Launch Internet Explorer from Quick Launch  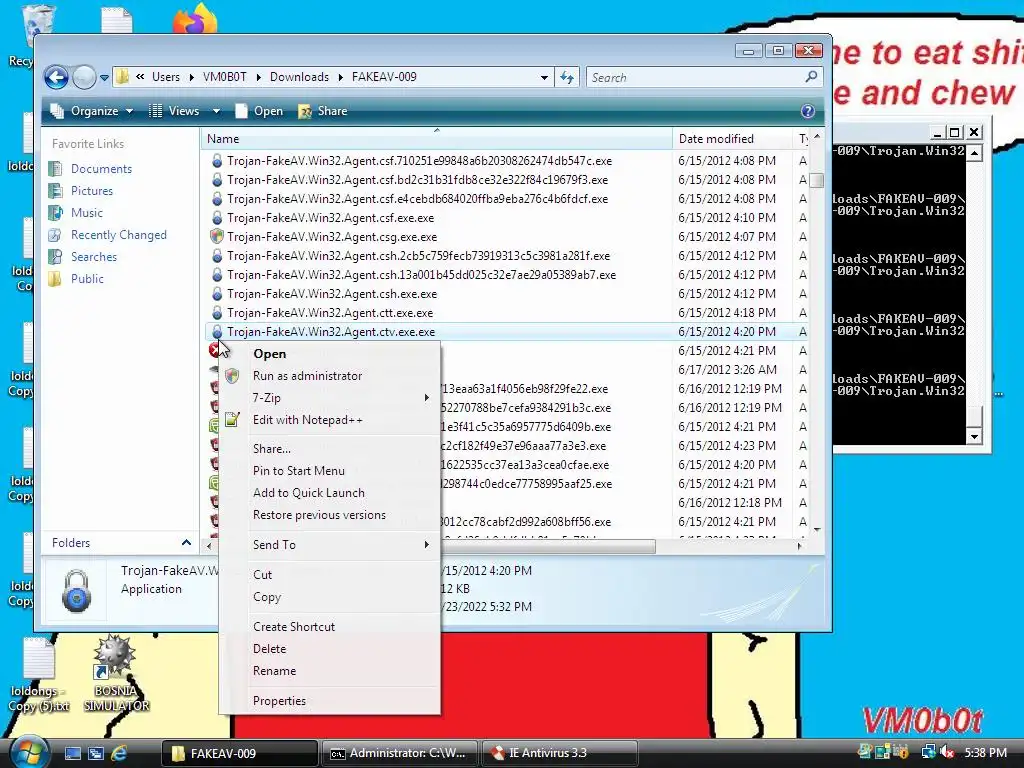119,753
